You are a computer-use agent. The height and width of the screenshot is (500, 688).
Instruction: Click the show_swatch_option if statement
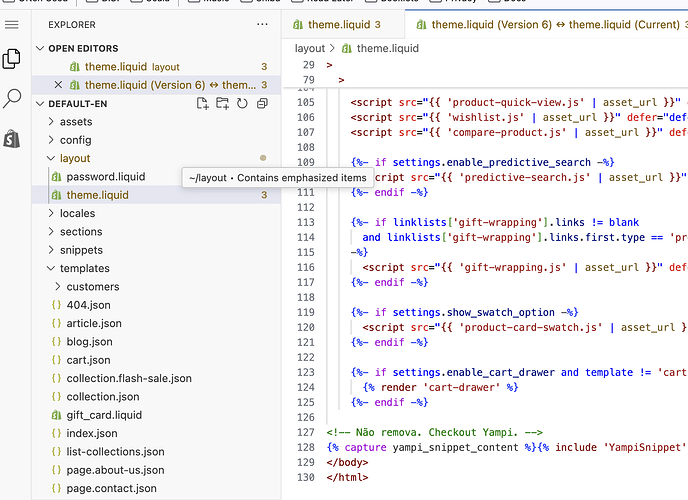464,312
